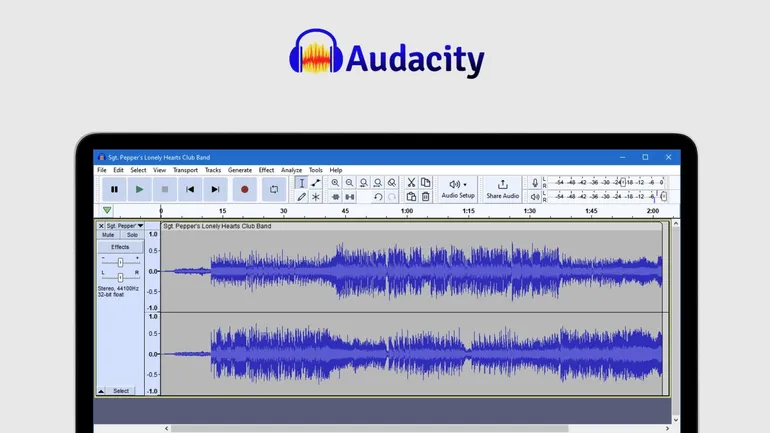The width and height of the screenshot is (770, 433).
Task: Adjust the recording level slider knob
Action: point(623,183)
